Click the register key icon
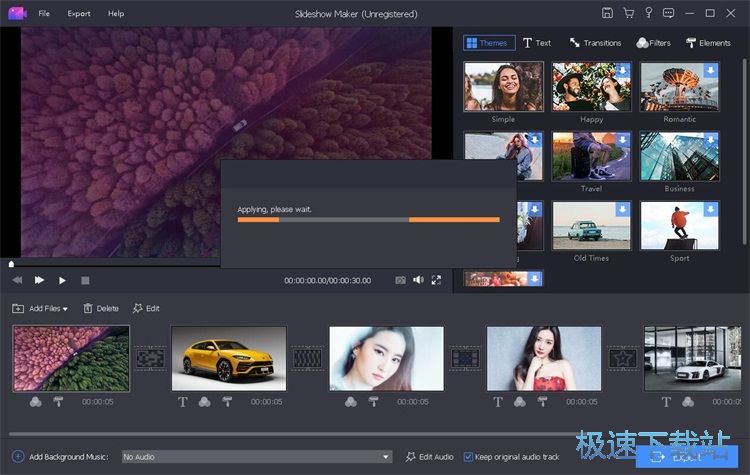Screen dimensions: 750x475 tap(650, 13)
